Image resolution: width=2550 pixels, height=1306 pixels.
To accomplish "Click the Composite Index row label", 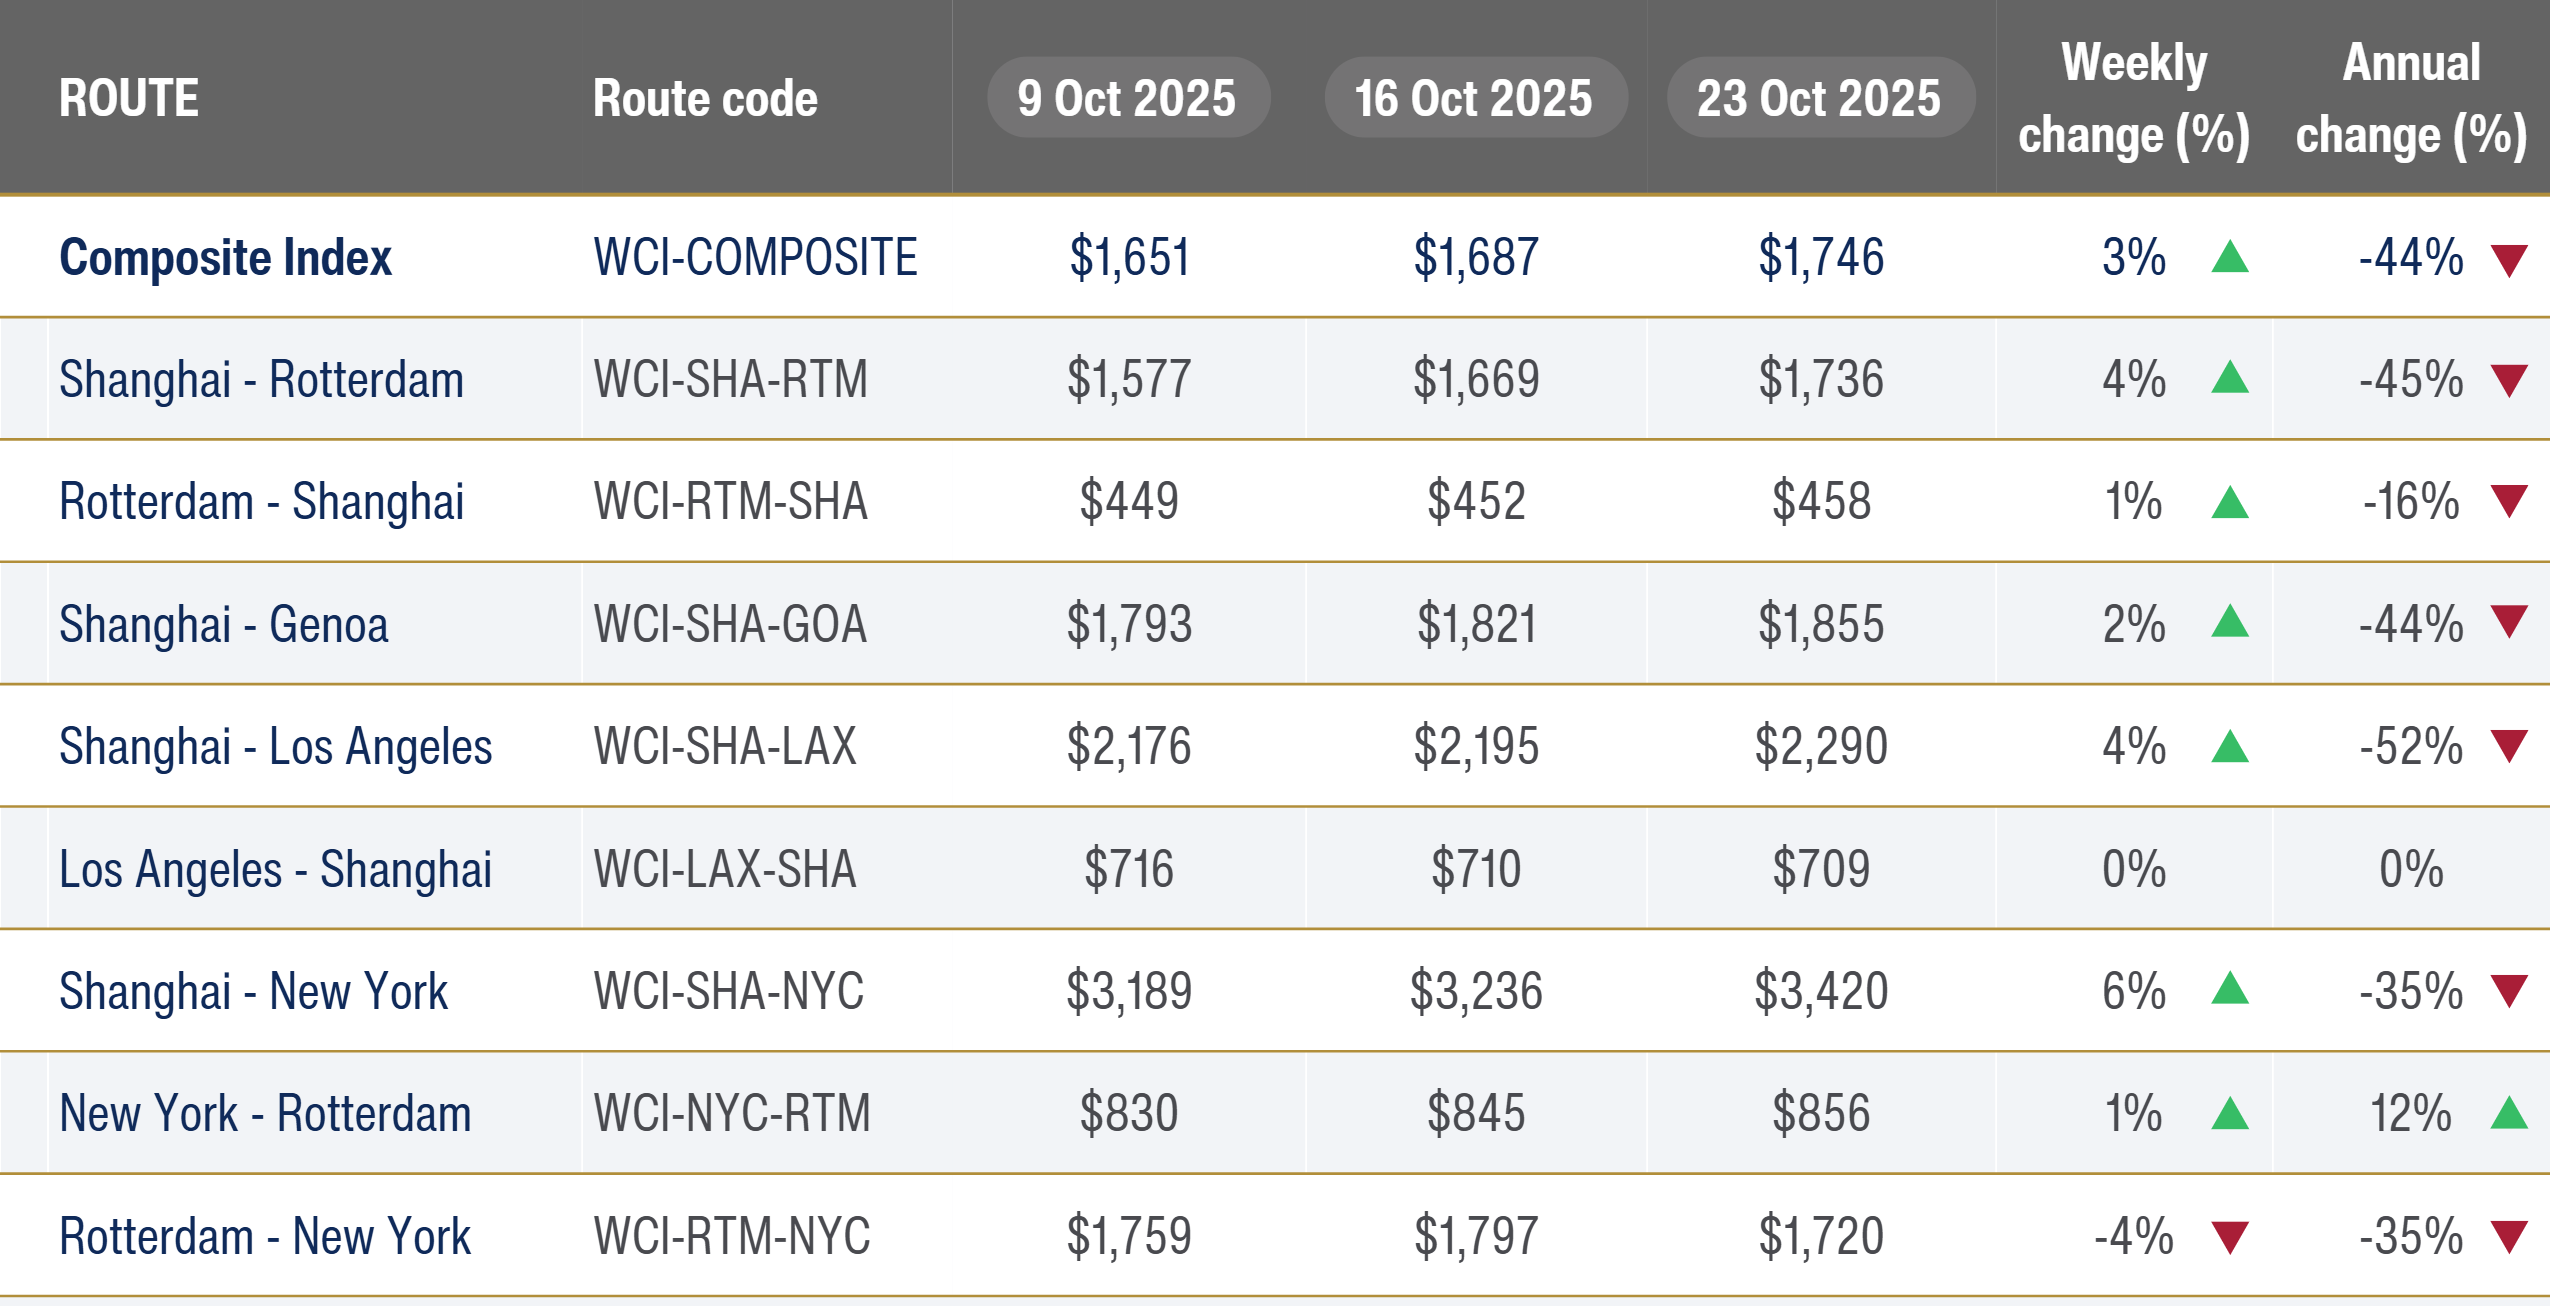I will point(225,258).
